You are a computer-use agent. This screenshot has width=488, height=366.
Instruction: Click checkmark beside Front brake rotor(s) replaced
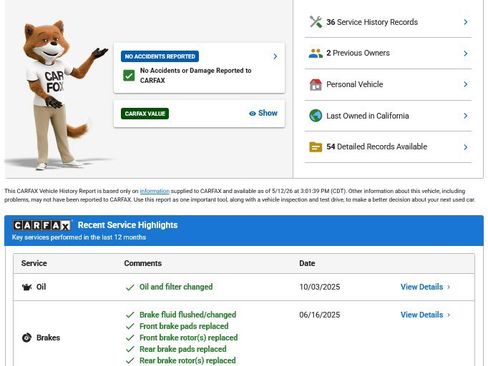point(130,338)
